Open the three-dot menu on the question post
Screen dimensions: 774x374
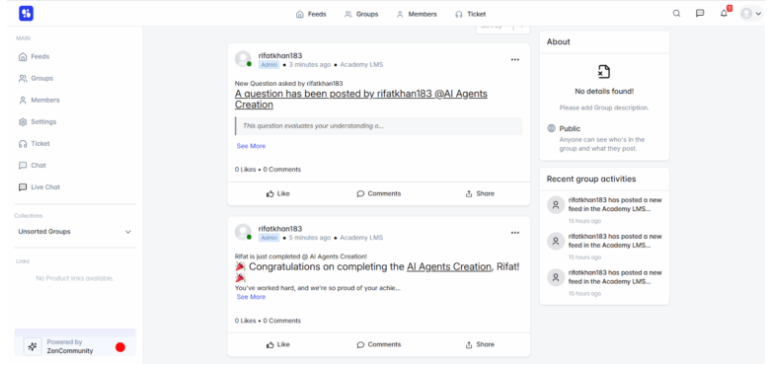point(515,60)
